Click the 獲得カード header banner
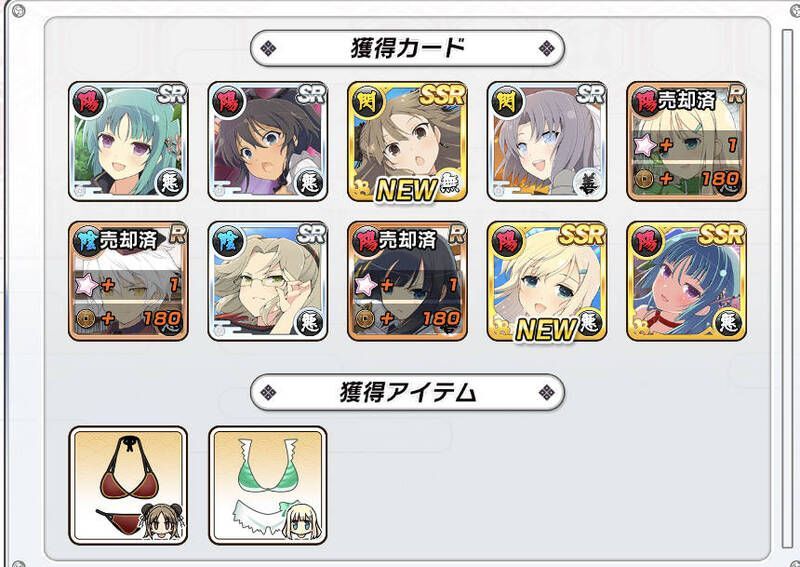 [x=407, y=48]
